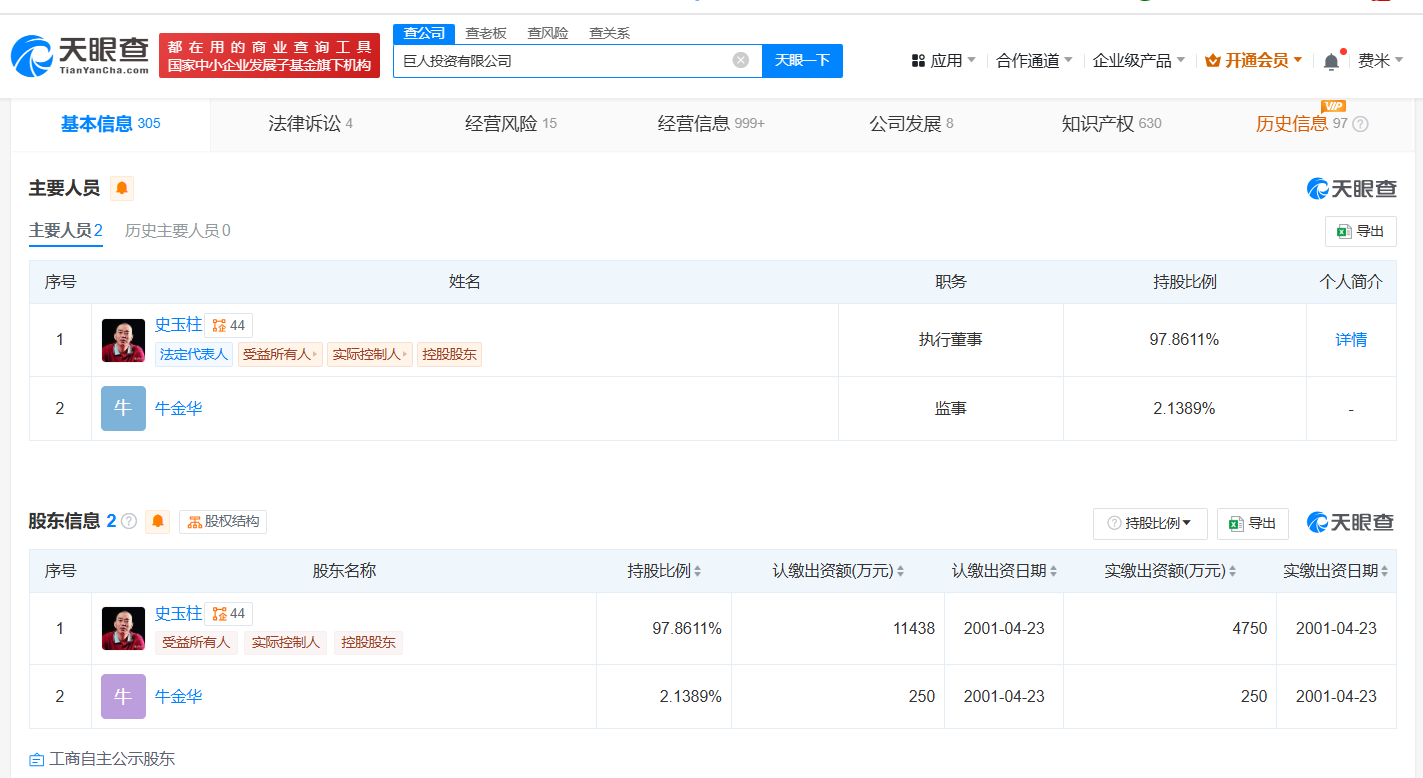Open the 持股比例 filter dropdown
1423x778 pixels.
[x=1150, y=523]
